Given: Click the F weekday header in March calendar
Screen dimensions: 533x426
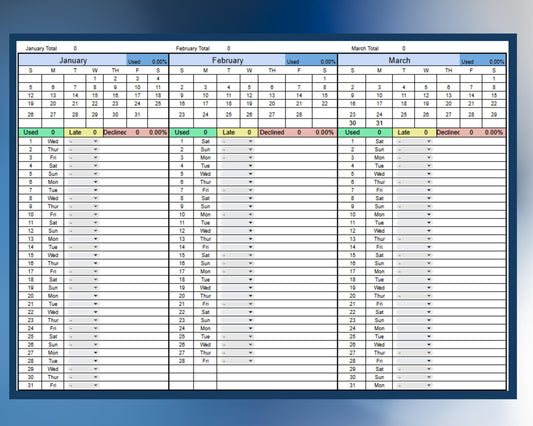Looking at the screenshot, I should click(471, 70).
